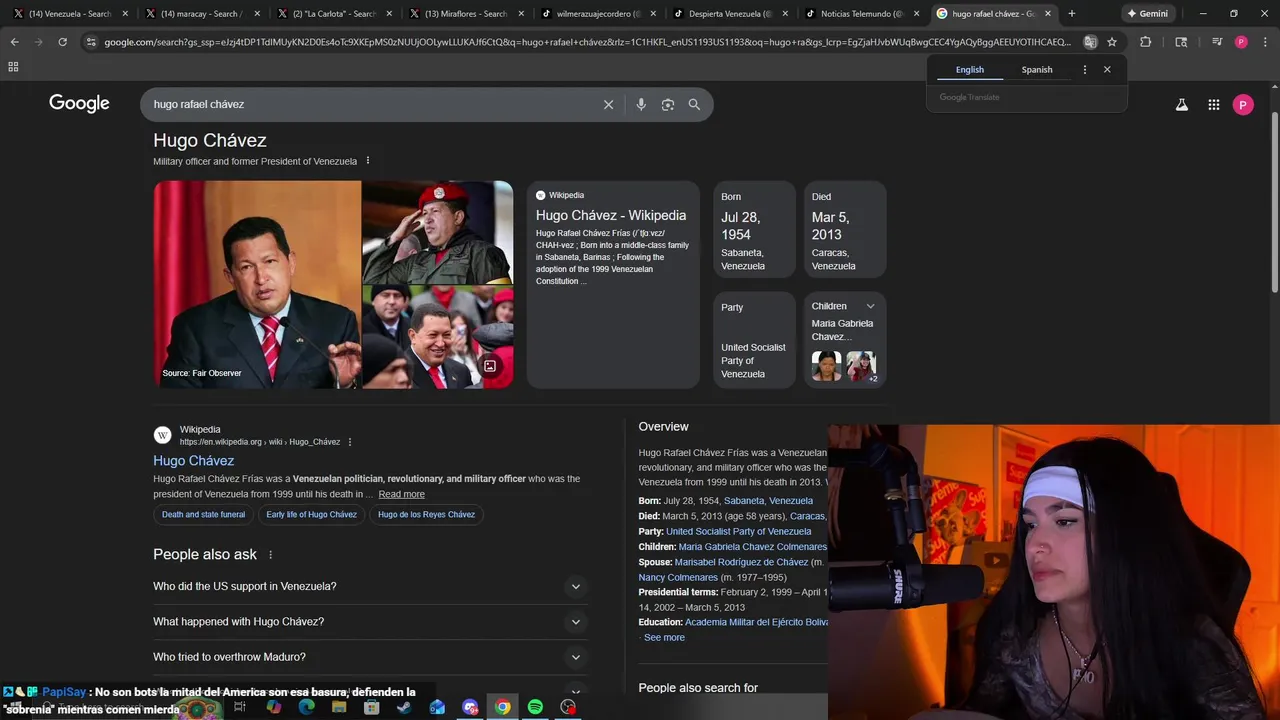Open Discord from the taskbar
The image size is (1280, 720).
[470, 707]
